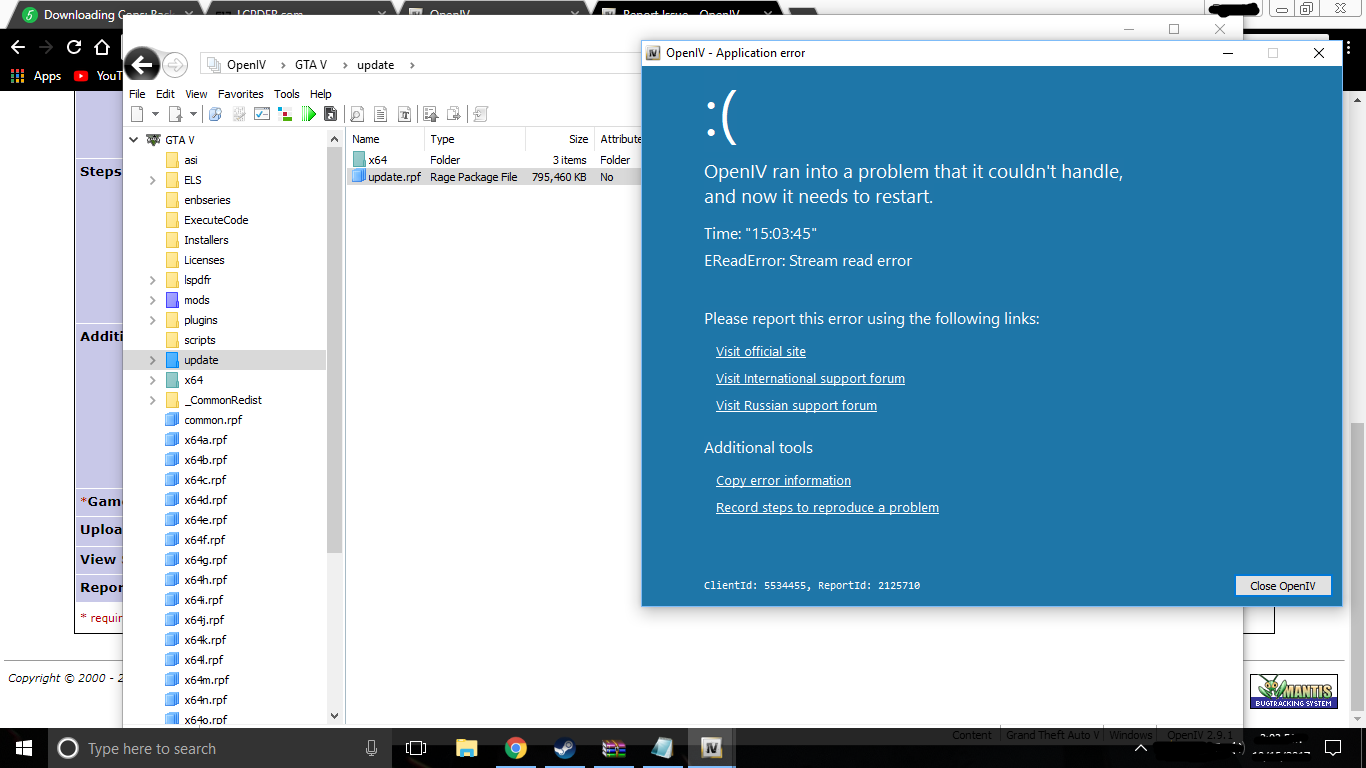Open the Favorites menu
Screen dimensions: 1366x768
pos(241,94)
